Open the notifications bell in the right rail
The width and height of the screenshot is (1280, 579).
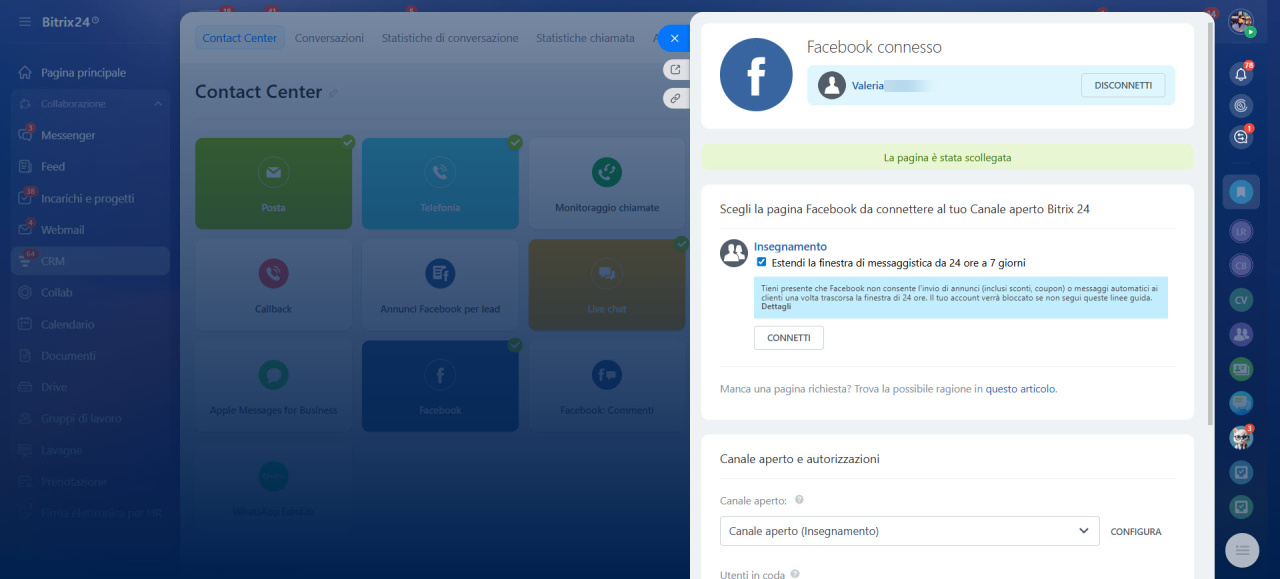pyautogui.click(x=1242, y=74)
